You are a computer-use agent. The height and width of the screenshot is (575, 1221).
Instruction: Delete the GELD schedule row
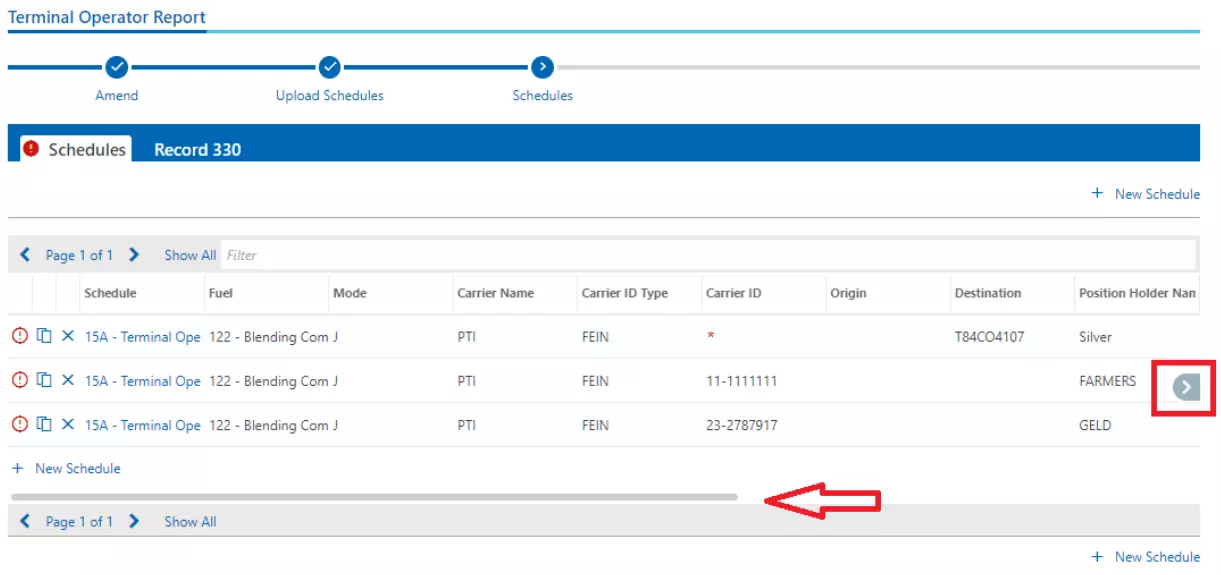click(68, 425)
